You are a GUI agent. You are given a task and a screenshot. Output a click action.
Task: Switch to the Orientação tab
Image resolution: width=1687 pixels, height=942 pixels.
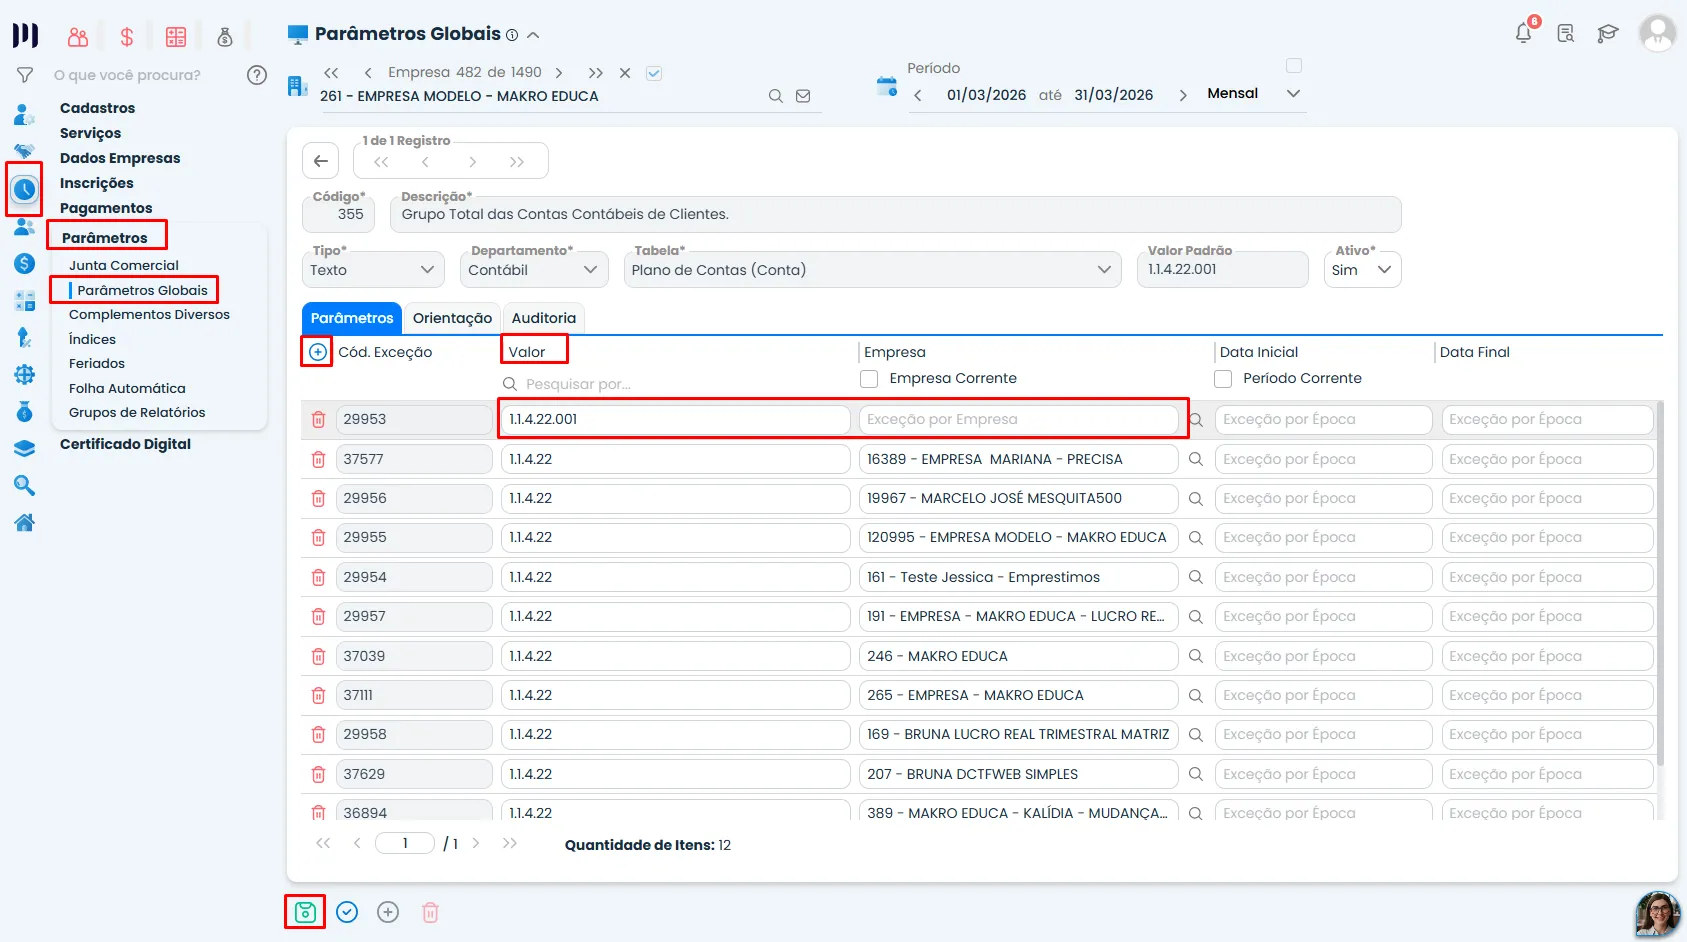(x=452, y=318)
